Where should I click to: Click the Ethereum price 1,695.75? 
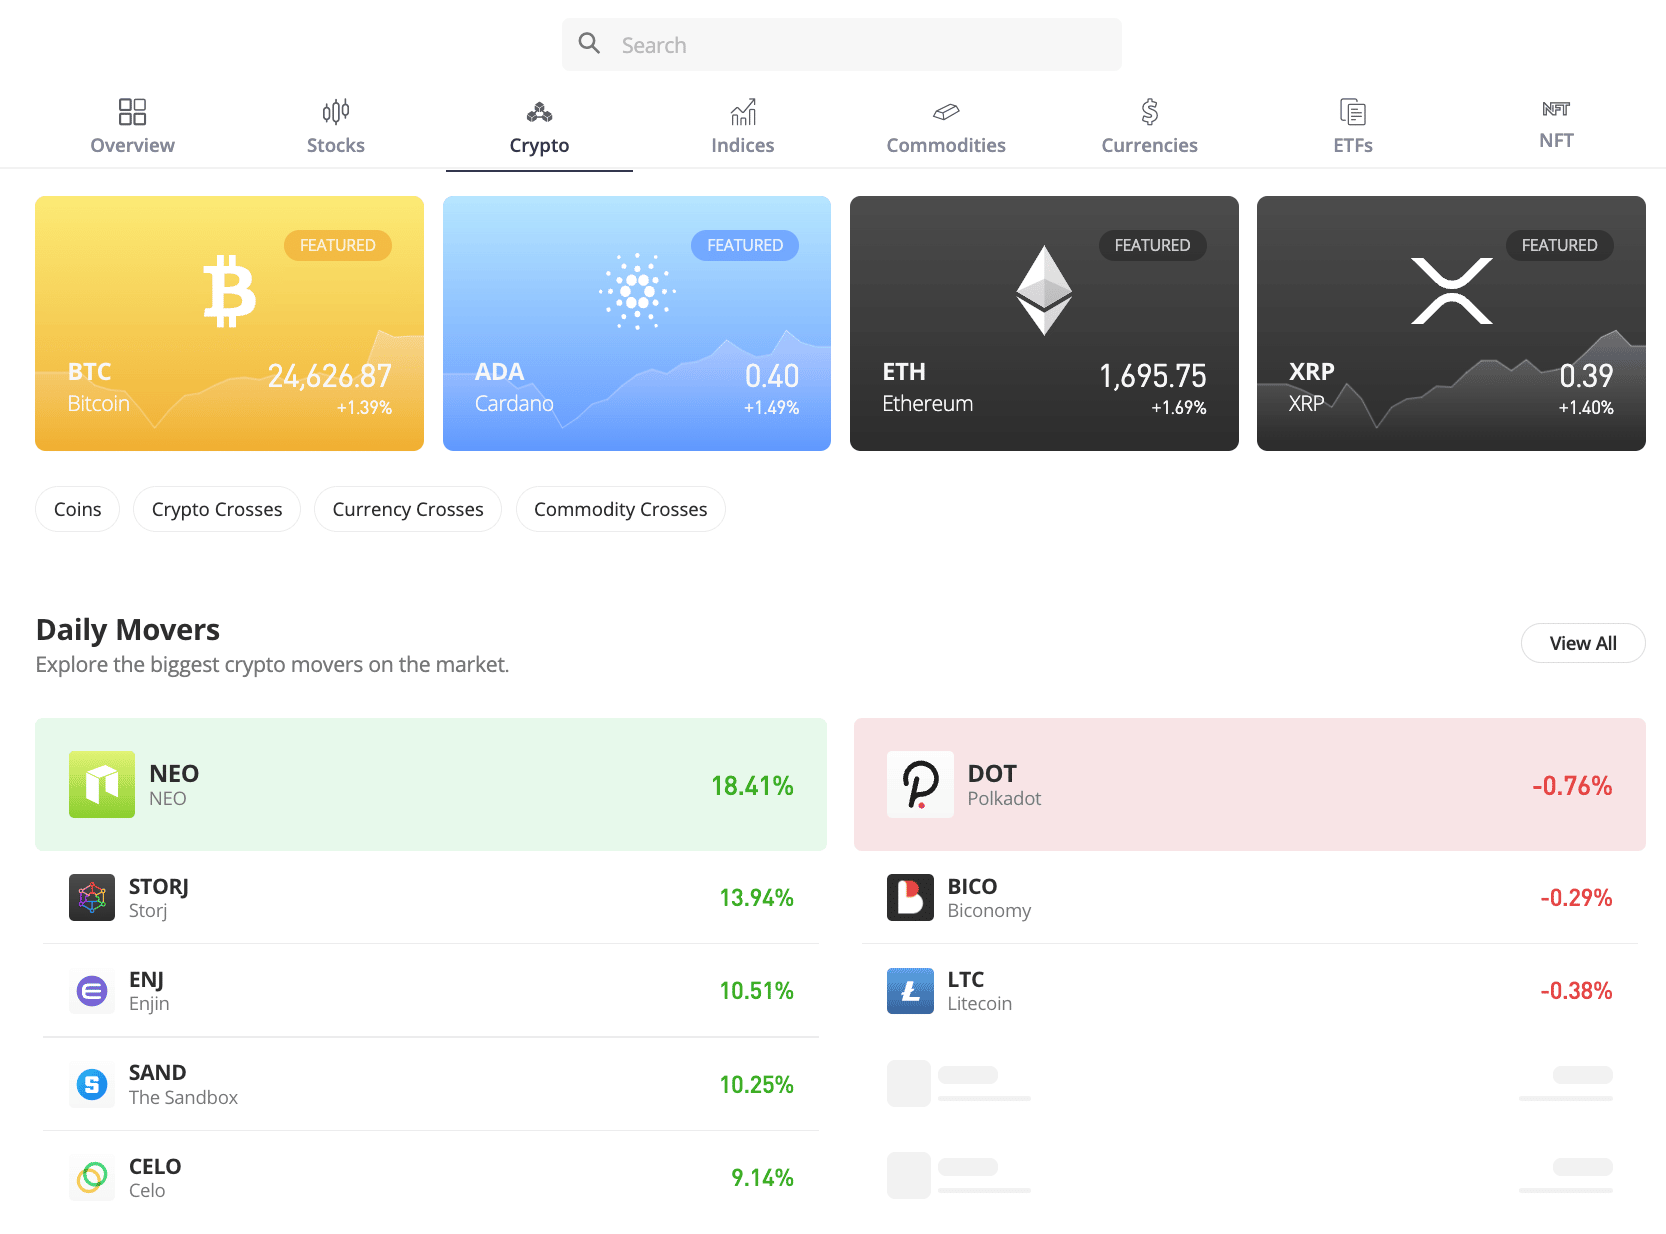(x=1153, y=376)
